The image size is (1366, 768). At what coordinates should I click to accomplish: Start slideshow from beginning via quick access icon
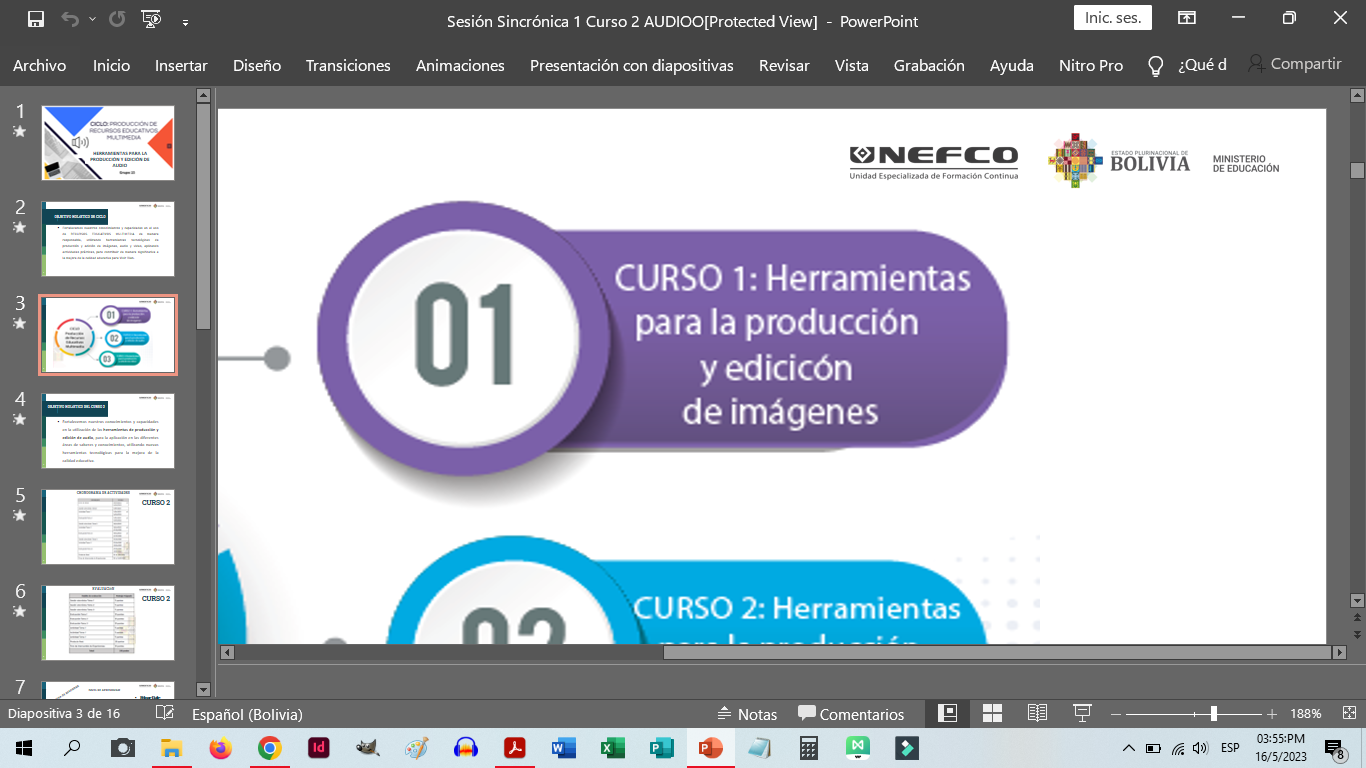[151, 19]
